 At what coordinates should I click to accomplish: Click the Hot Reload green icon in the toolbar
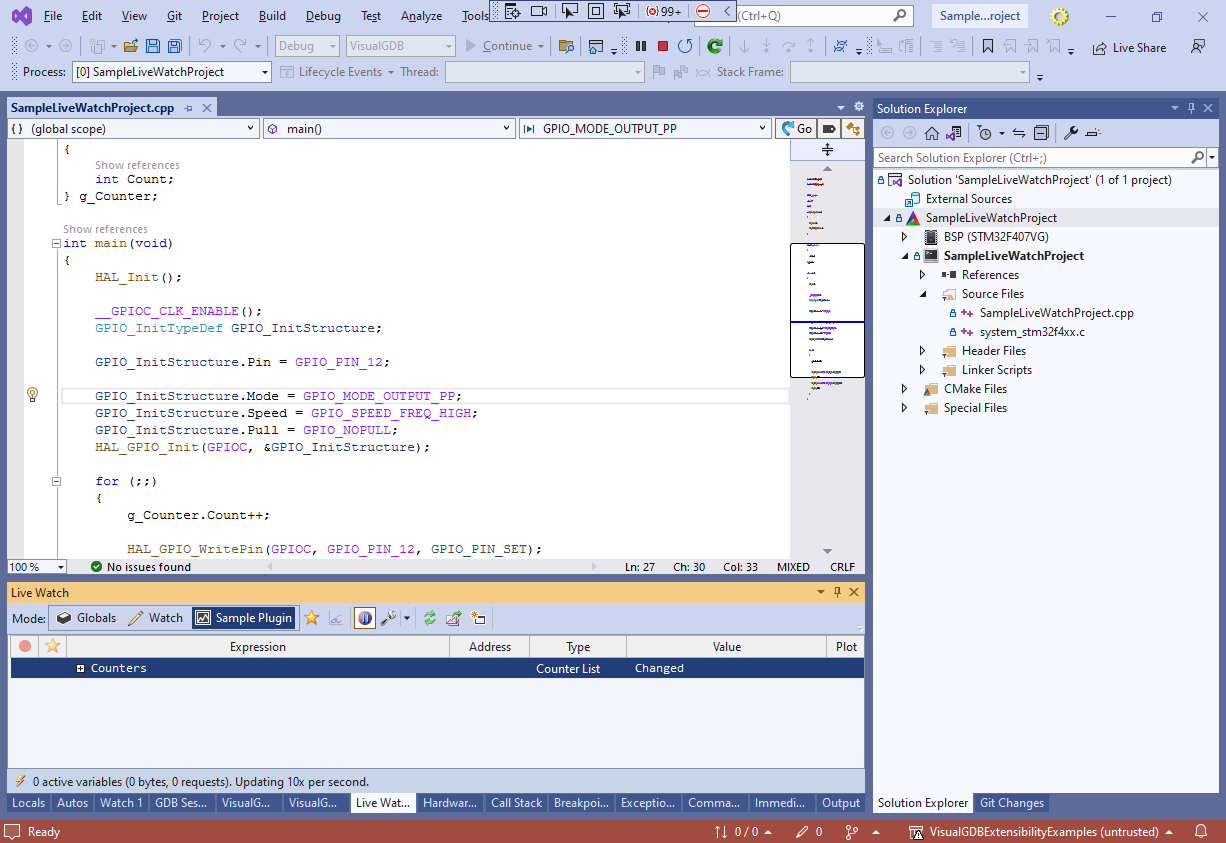tap(715, 46)
